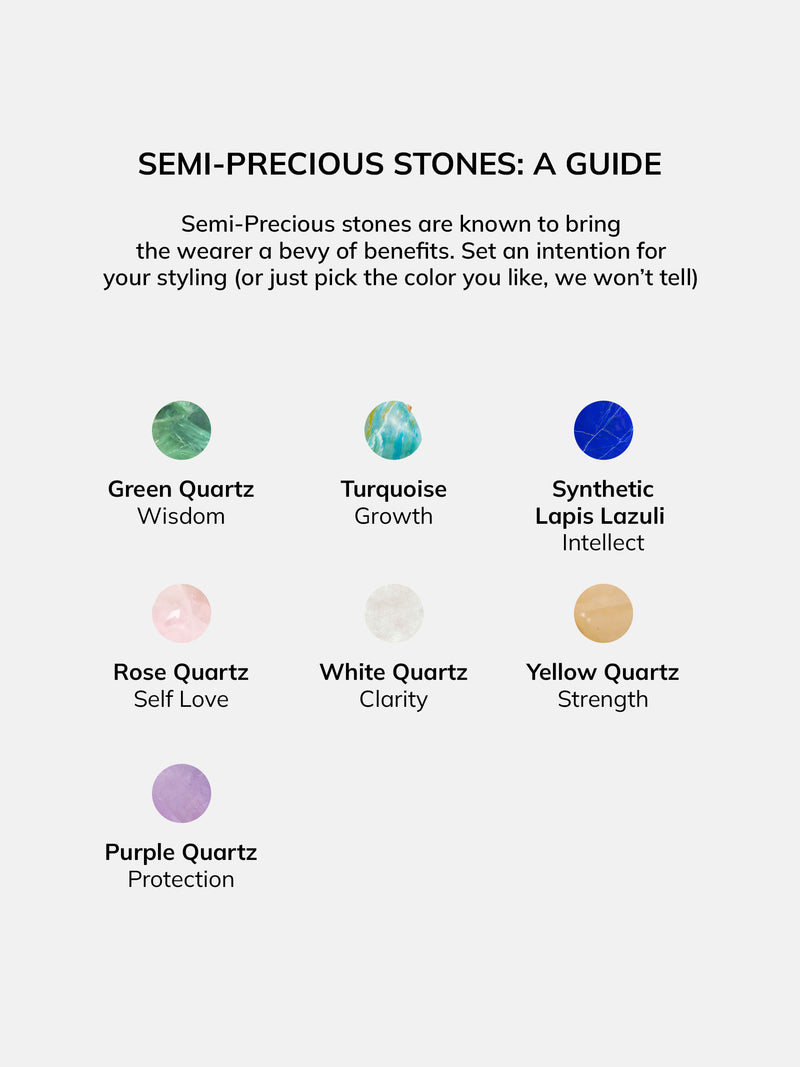Select the 'Yellow Quartz' name
Screen dimensions: 800x1067
pos(603,672)
